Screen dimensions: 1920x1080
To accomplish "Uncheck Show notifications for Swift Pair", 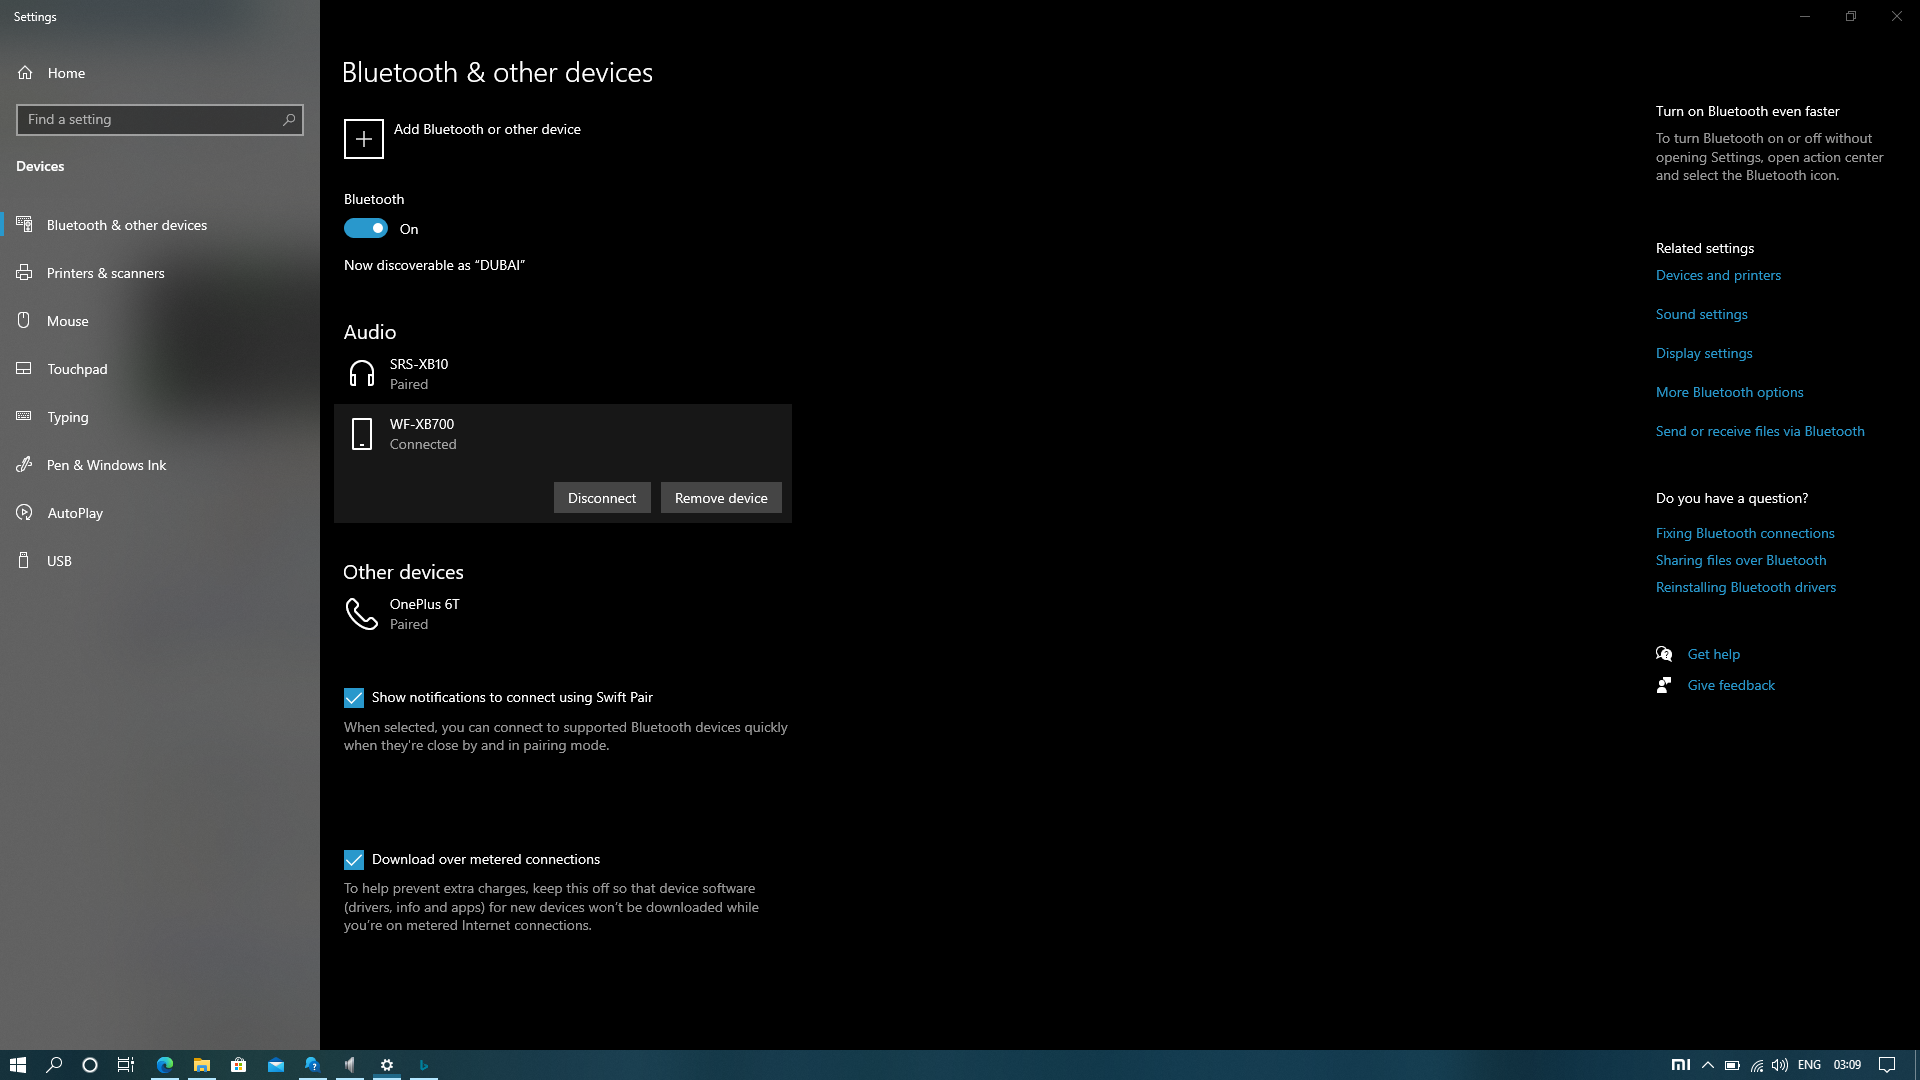I will tap(354, 698).
